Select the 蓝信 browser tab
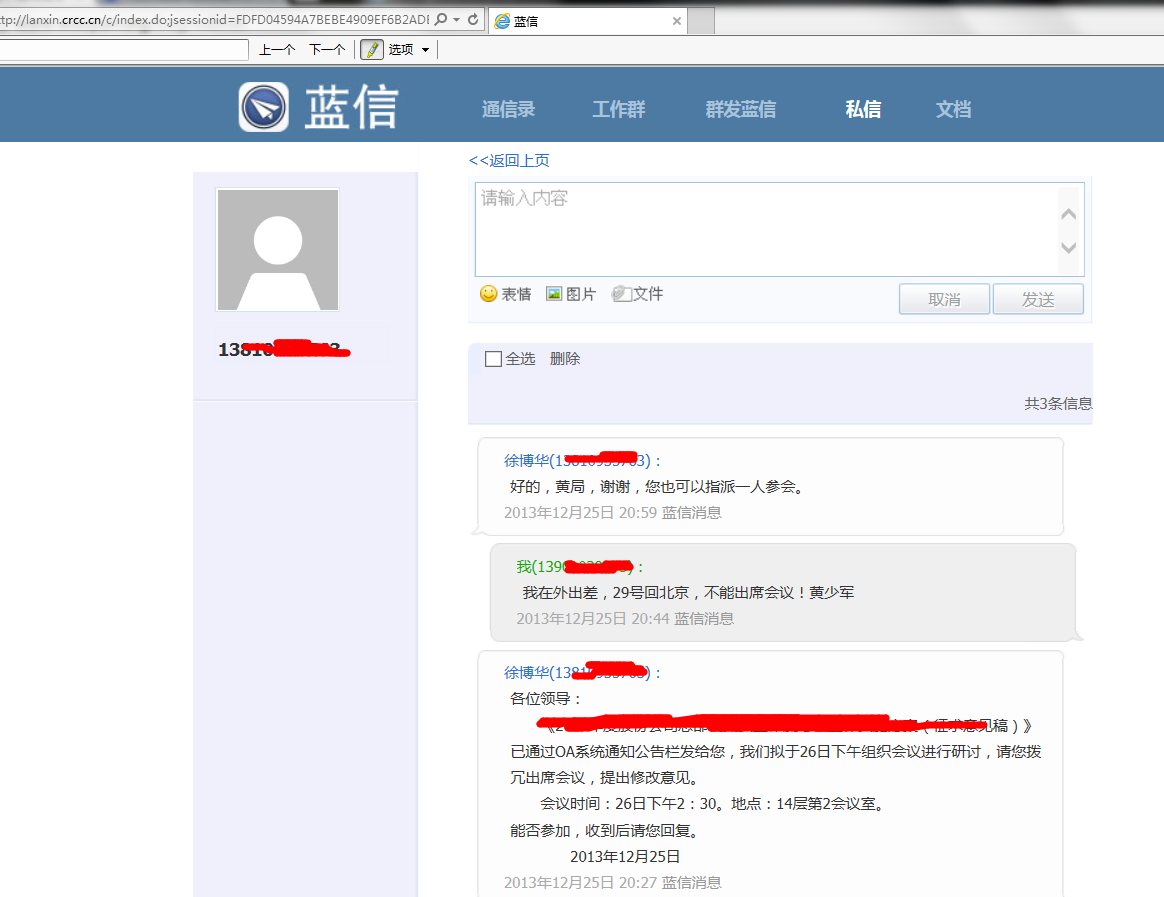Screen dimensions: 1164x897 [x=588, y=22]
